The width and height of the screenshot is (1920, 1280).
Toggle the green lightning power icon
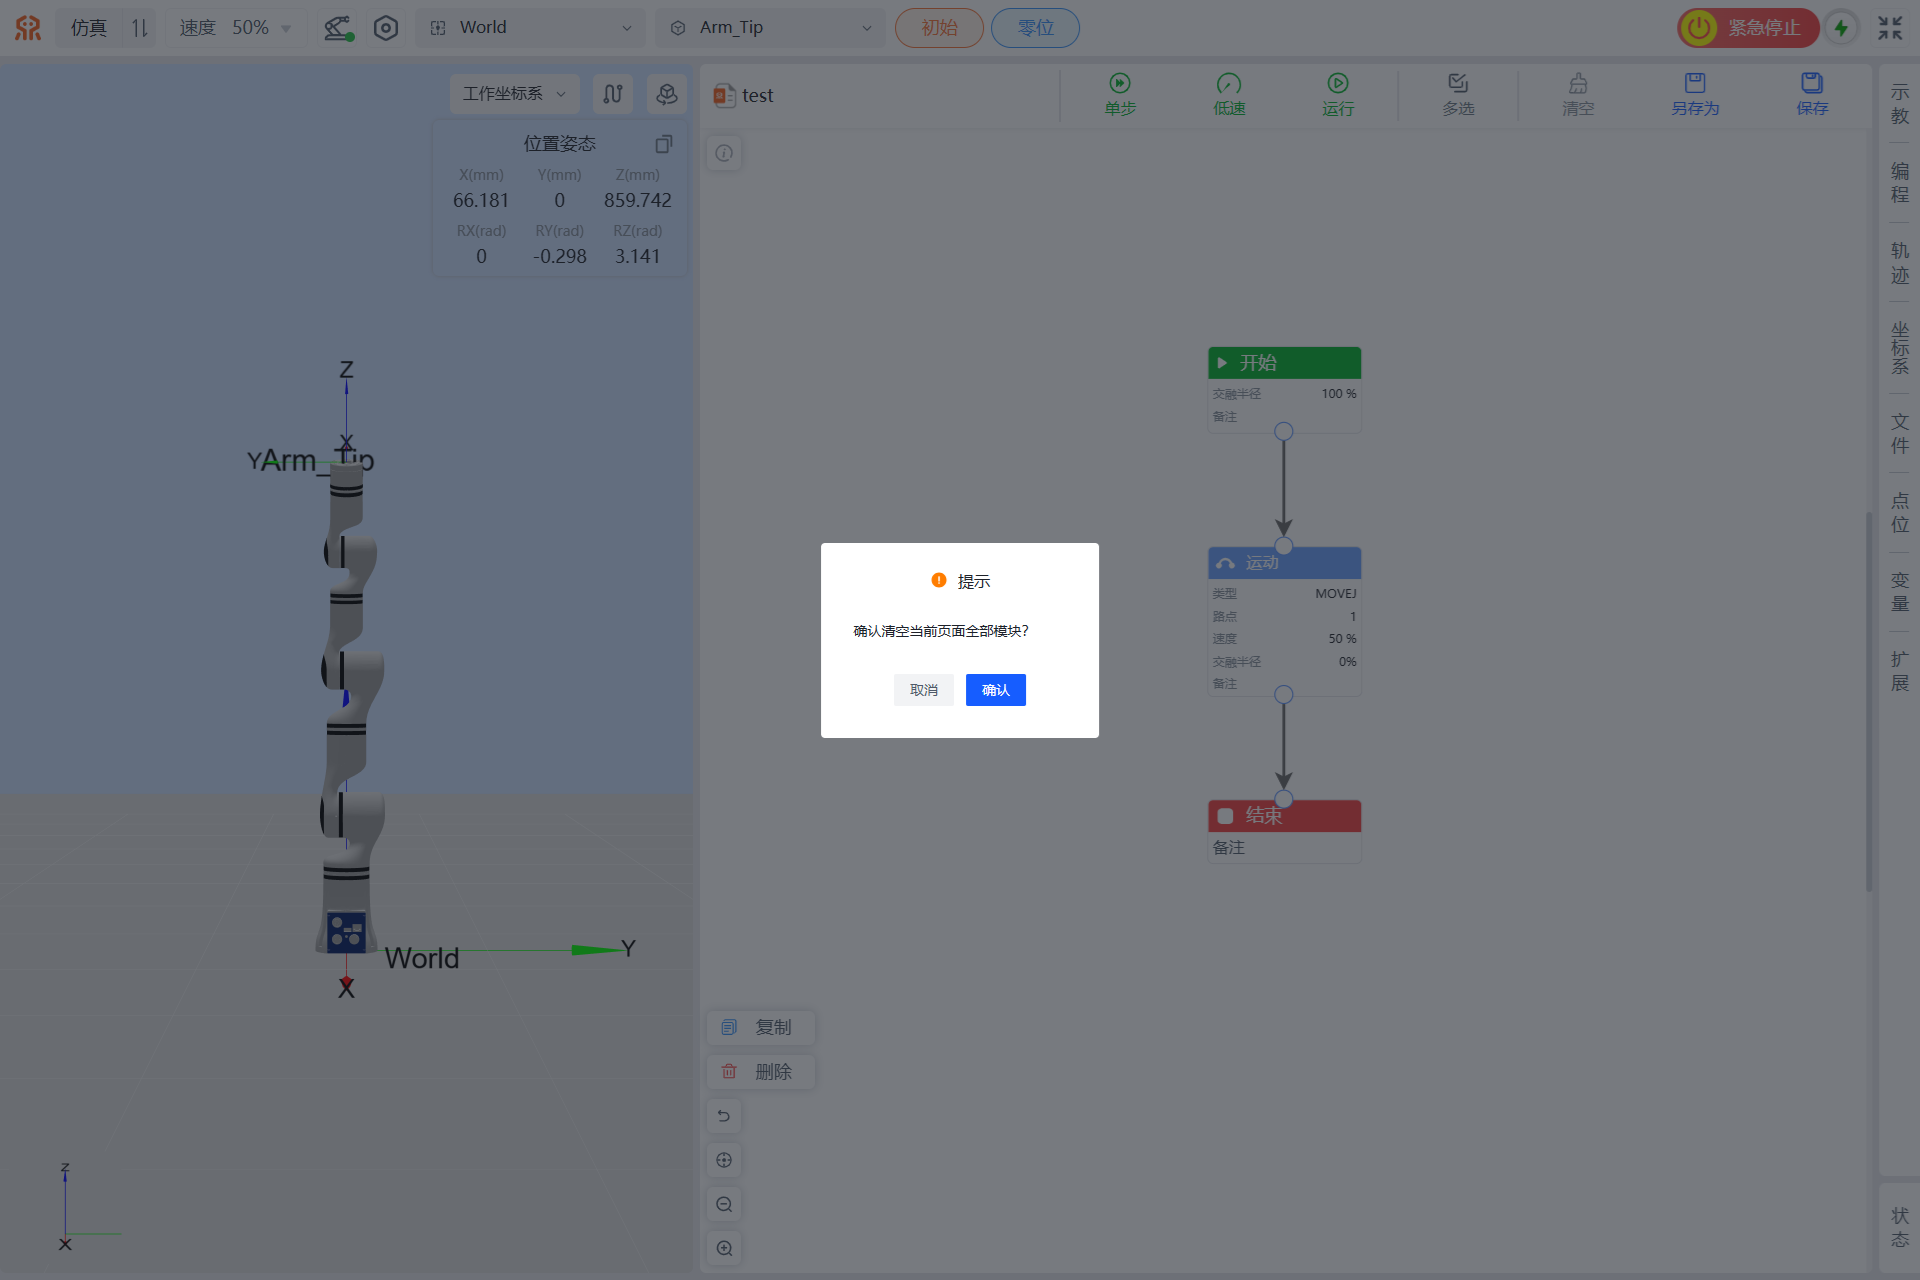1841,28
